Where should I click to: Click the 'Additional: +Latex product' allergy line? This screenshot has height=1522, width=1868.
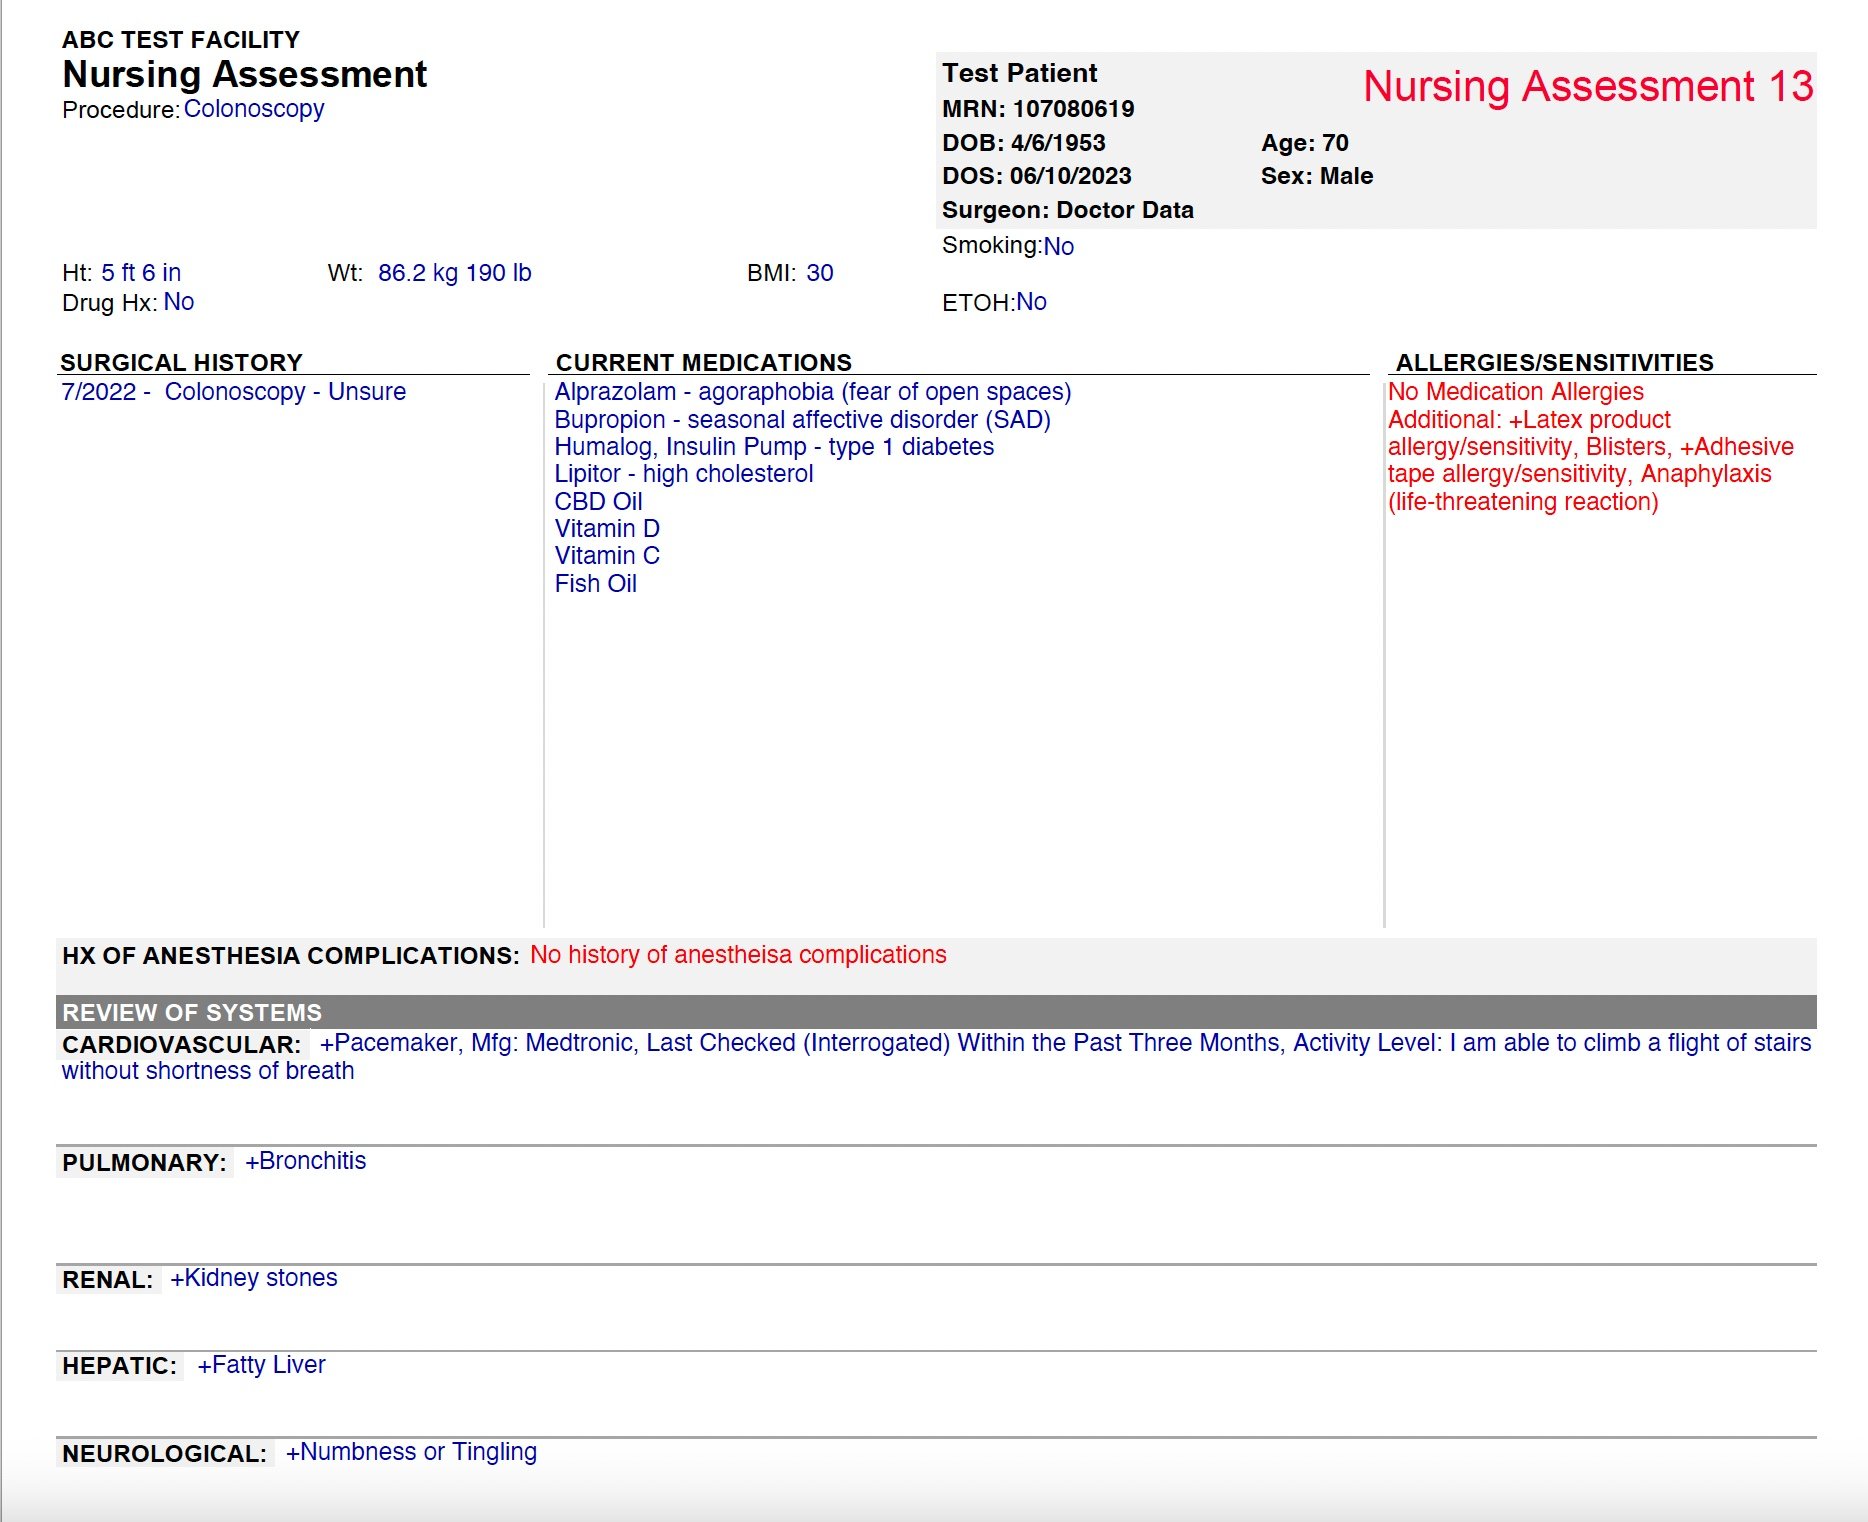click(x=1529, y=420)
